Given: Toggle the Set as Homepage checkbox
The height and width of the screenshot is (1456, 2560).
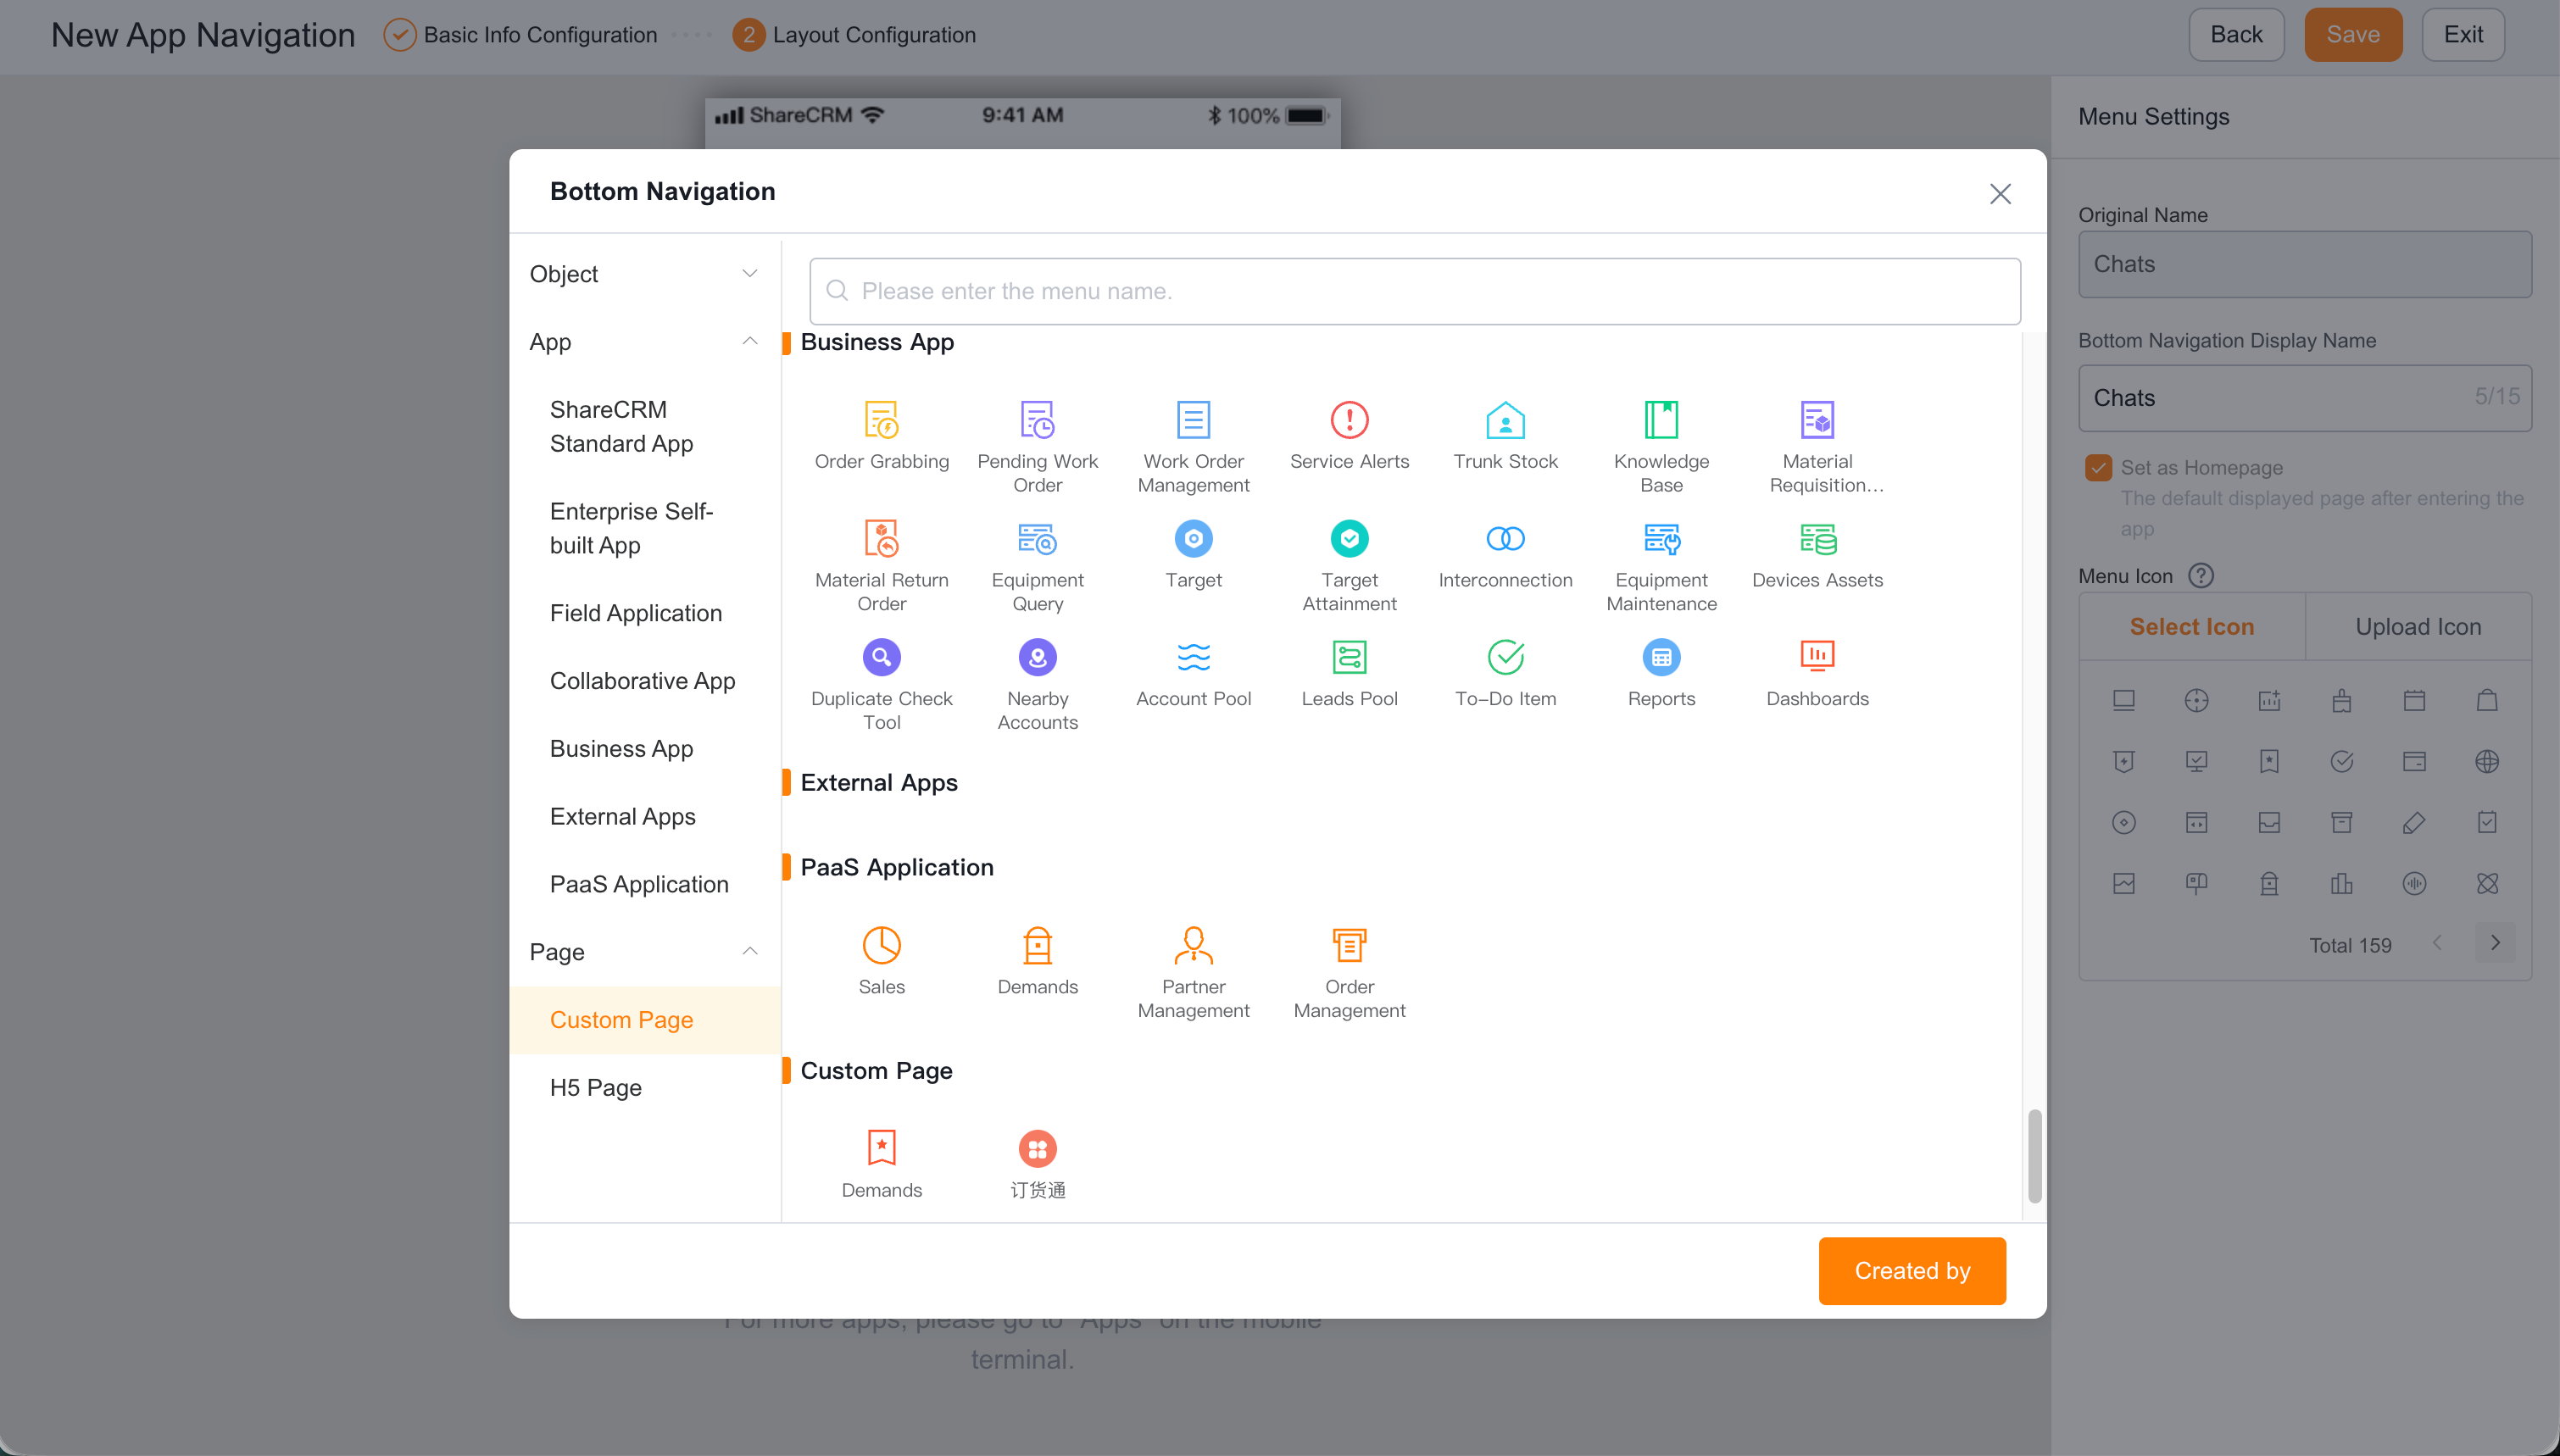Looking at the screenshot, I should pyautogui.click(x=2098, y=467).
